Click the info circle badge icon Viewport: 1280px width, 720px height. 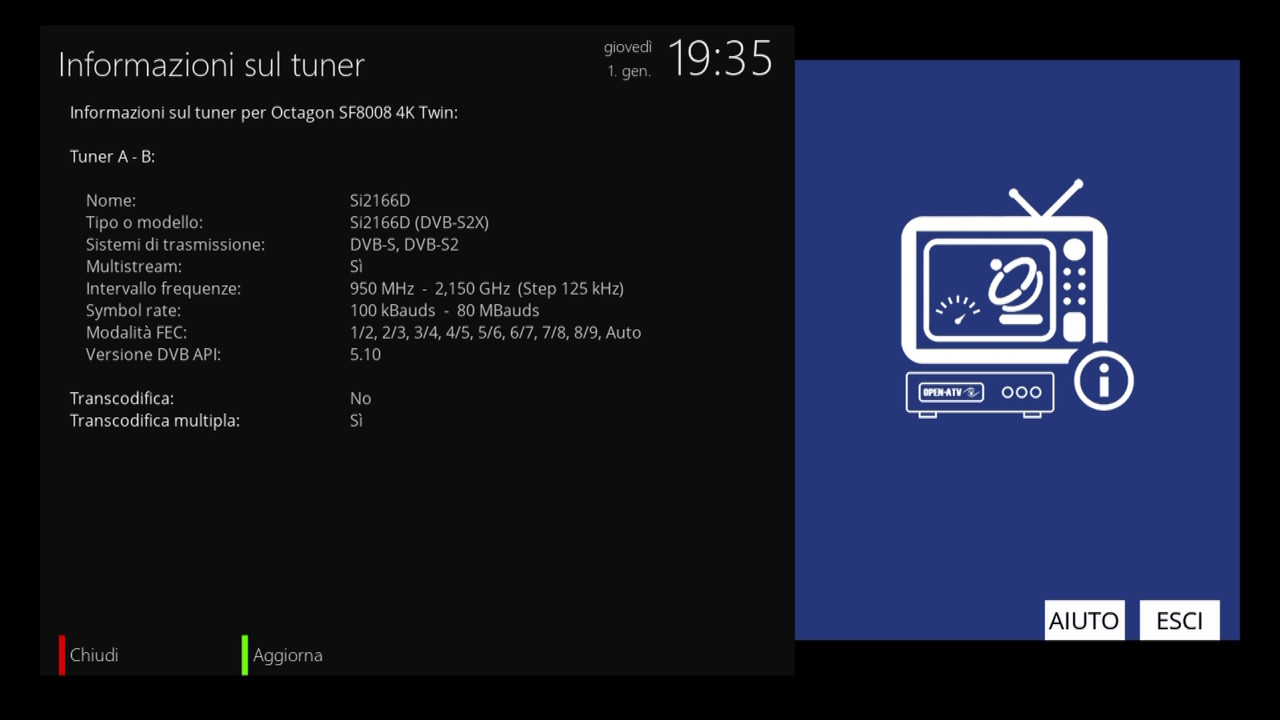point(1104,380)
